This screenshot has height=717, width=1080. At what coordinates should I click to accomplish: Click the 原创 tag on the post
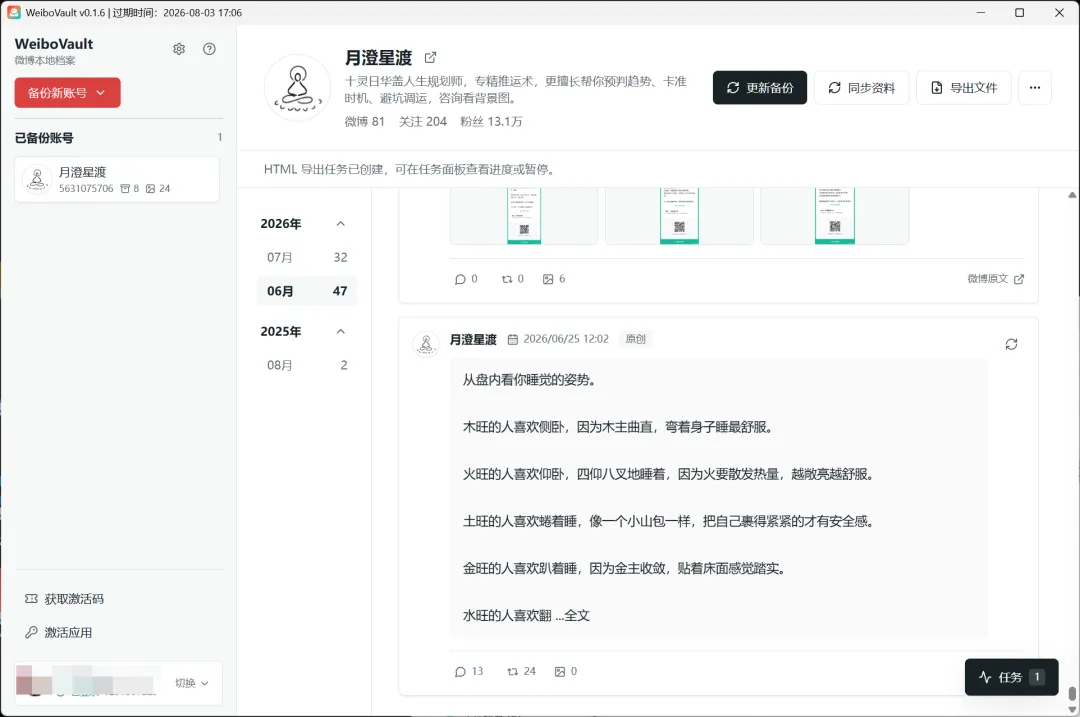point(635,339)
